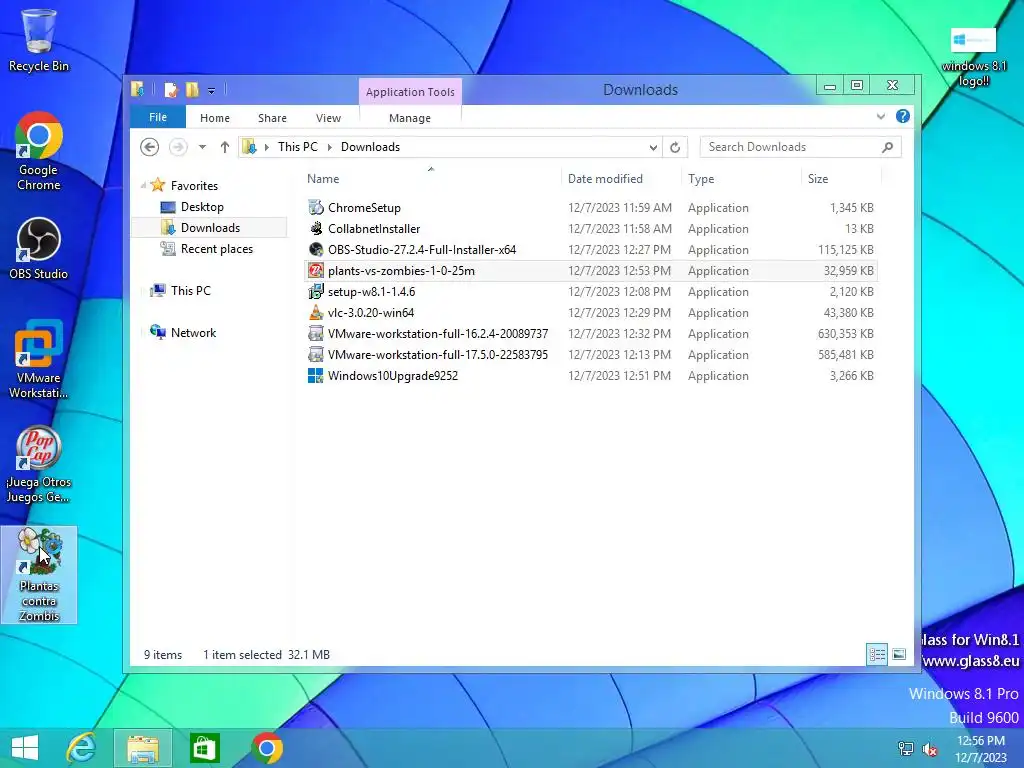Click the ChromeSetup file icon
This screenshot has width=1024, height=768.
316,208
